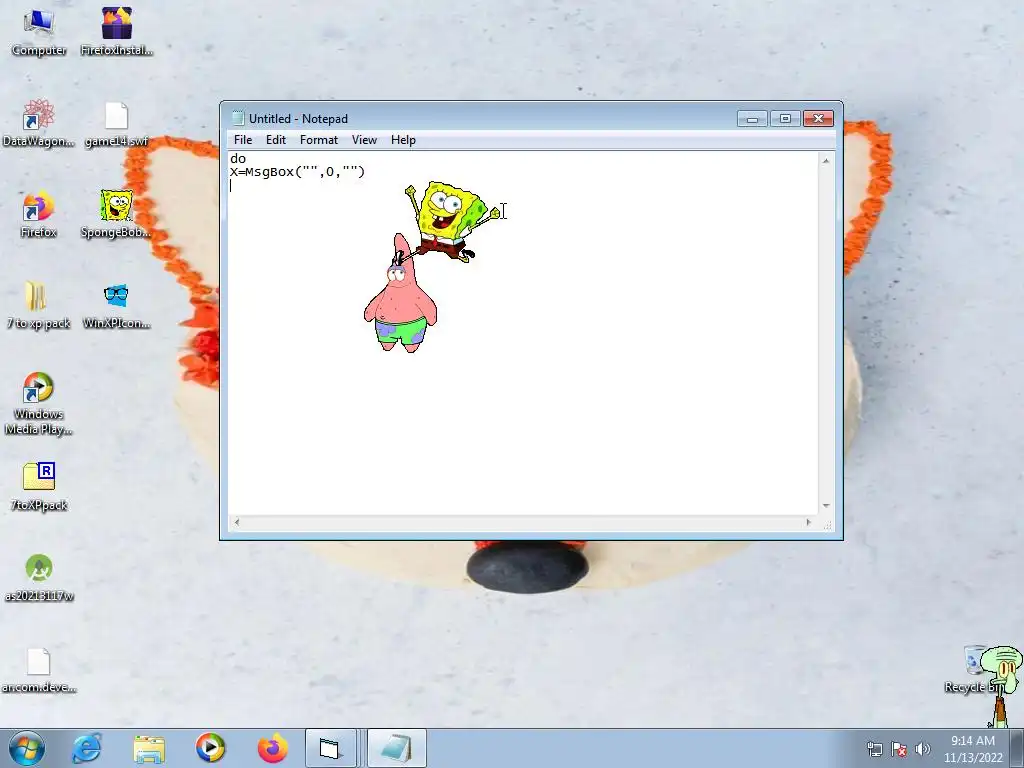Open the Action Center flag tray icon
The image size is (1024, 768).
pyautogui.click(x=899, y=749)
